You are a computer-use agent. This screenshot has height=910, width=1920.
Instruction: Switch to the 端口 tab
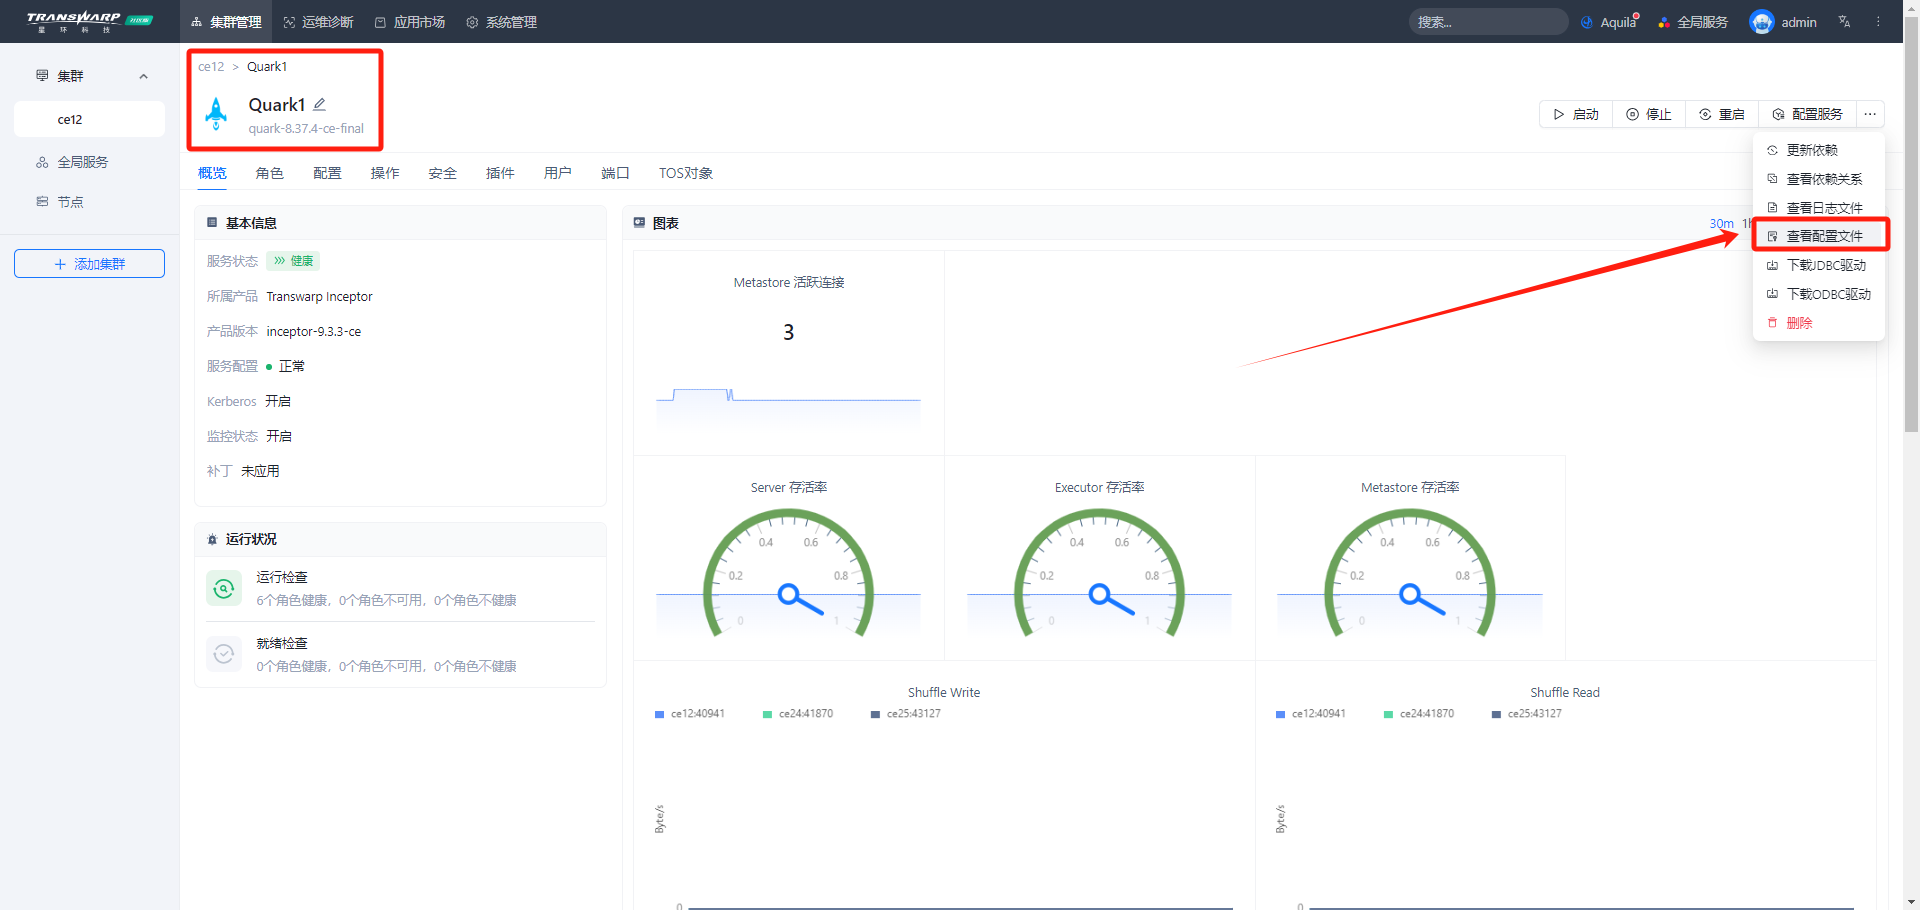615,173
